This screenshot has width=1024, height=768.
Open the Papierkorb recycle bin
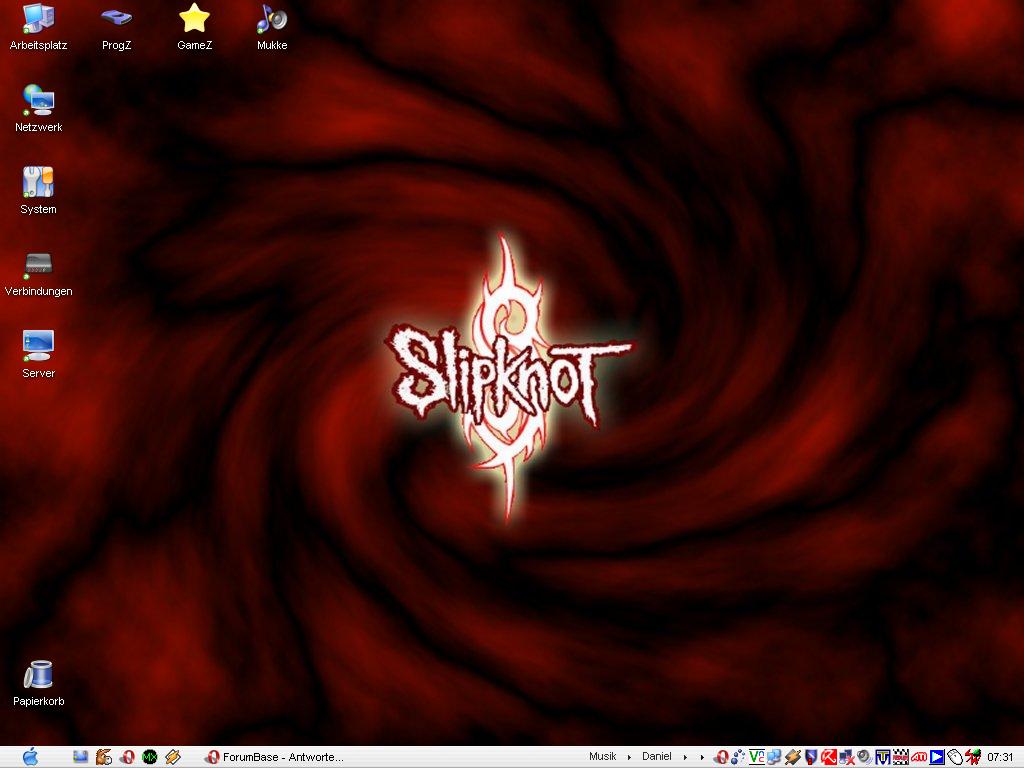coord(38,683)
